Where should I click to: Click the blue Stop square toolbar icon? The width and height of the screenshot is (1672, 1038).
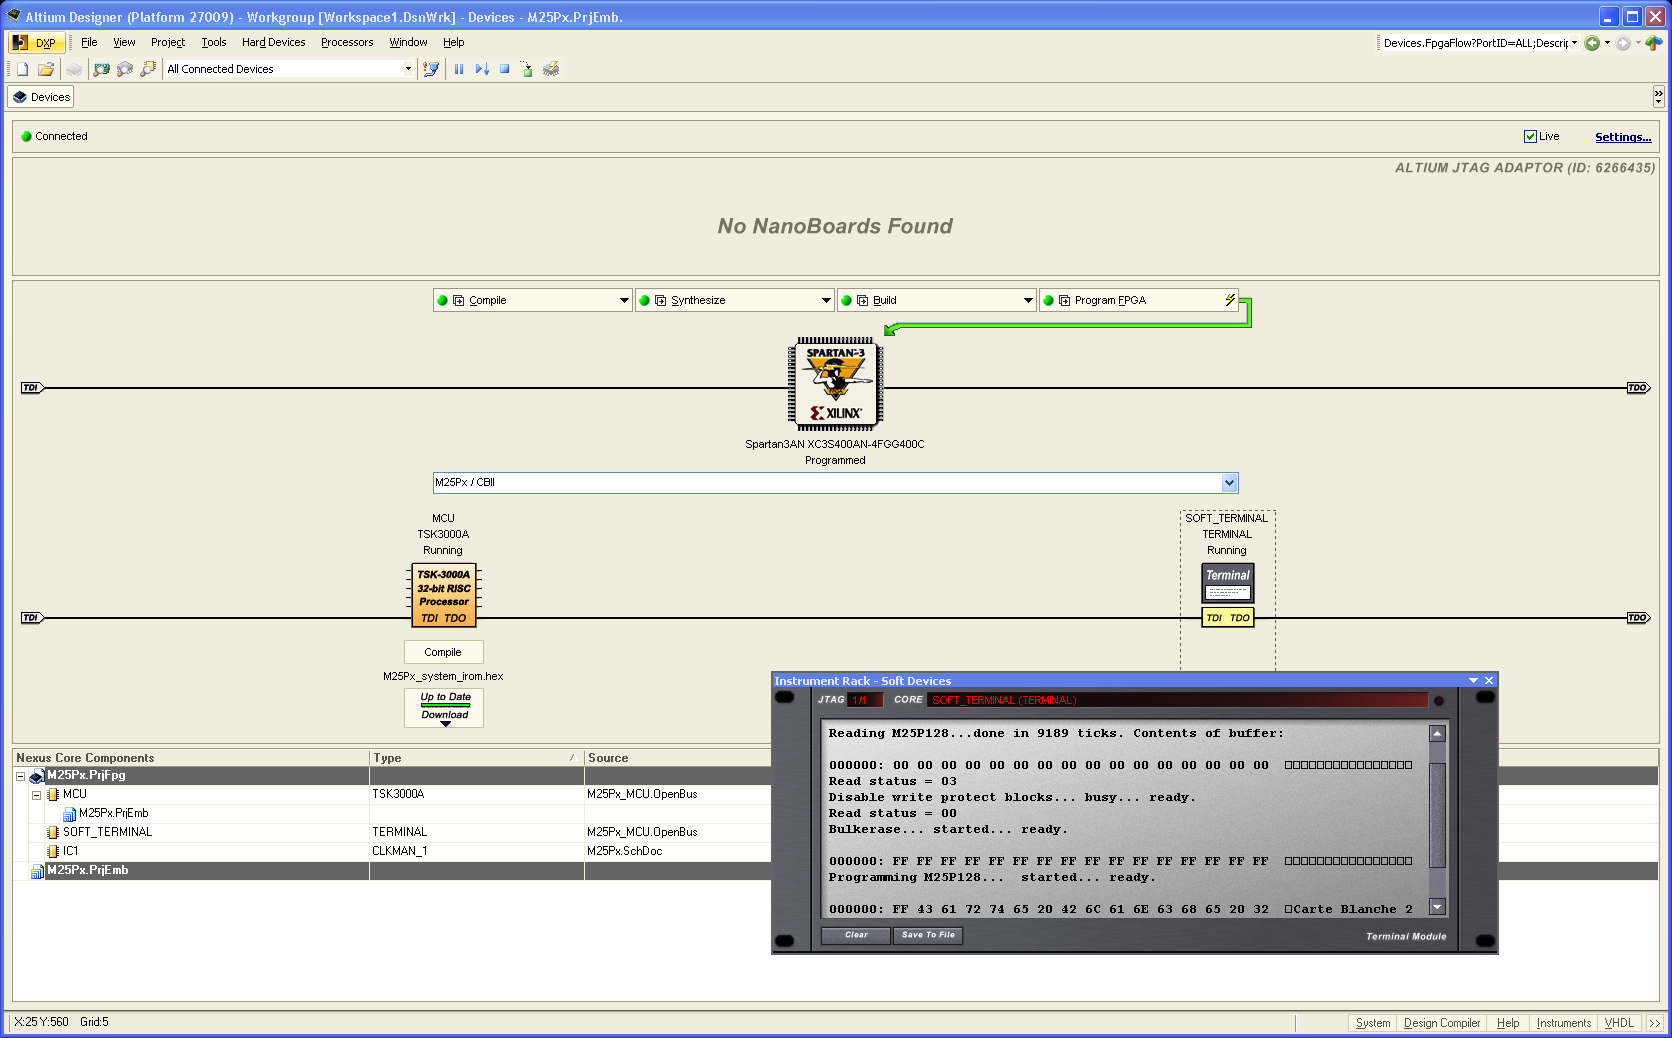click(505, 69)
